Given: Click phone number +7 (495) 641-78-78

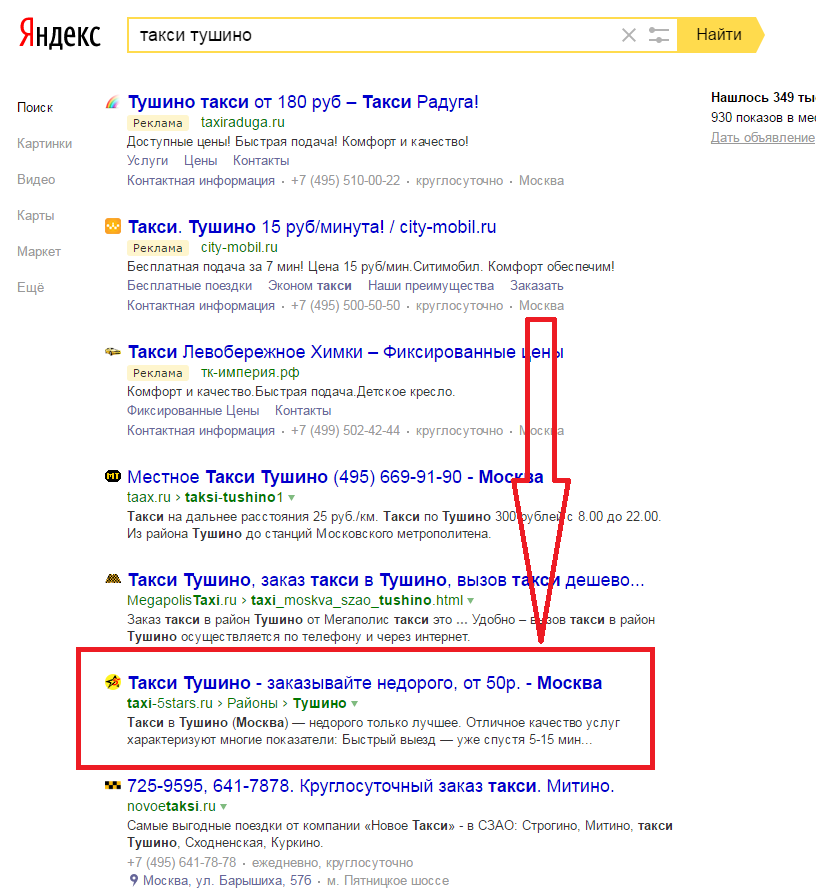Looking at the screenshot, I should pyautogui.click(x=181, y=863).
